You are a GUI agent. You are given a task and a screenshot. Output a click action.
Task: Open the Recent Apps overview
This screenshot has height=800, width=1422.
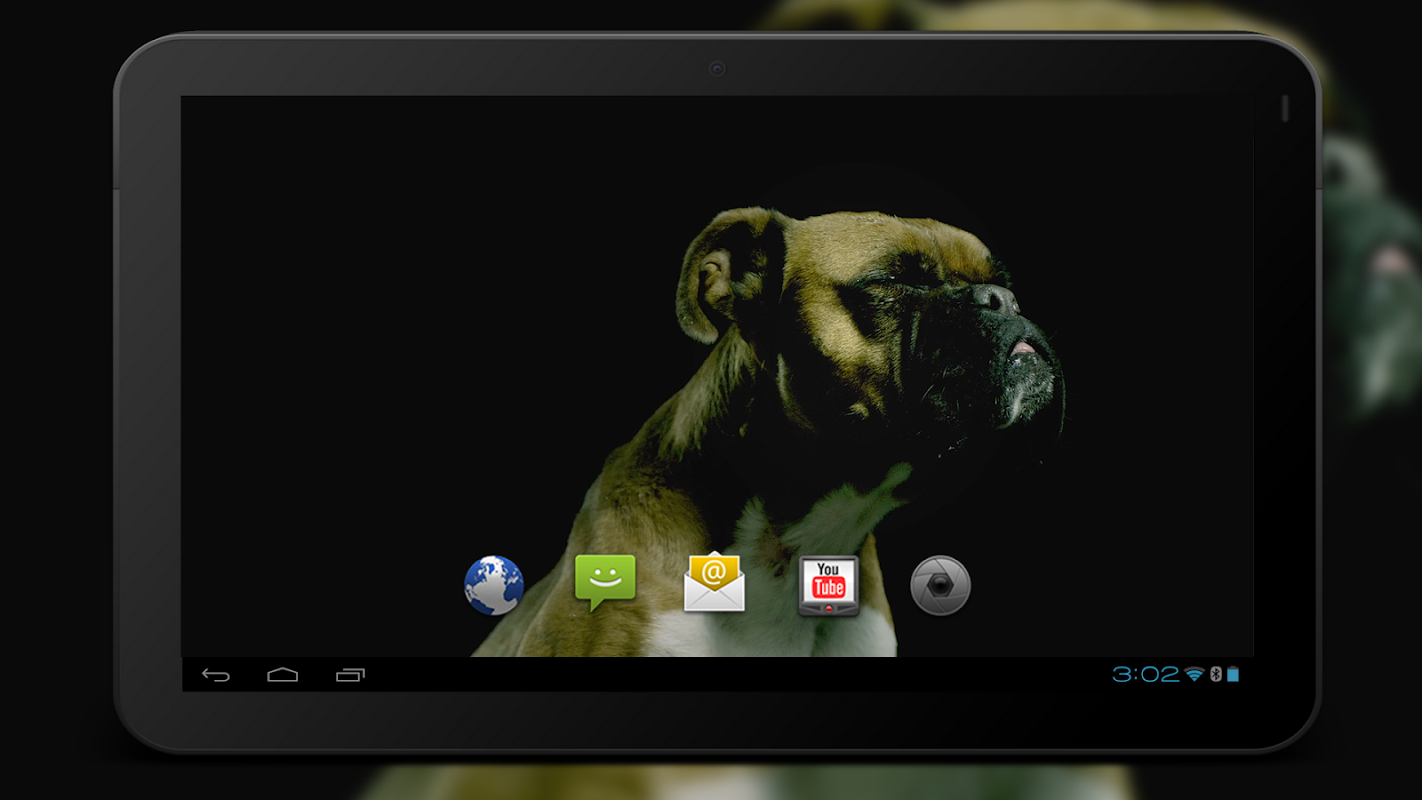350,675
